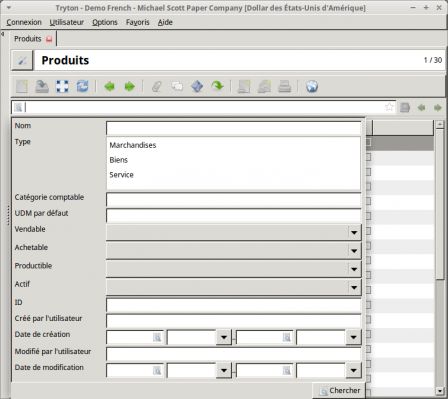Bookmark this filter with the star icon
Image resolution: width=448 pixels, height=399 pixels.
click(x=389, y=107)
